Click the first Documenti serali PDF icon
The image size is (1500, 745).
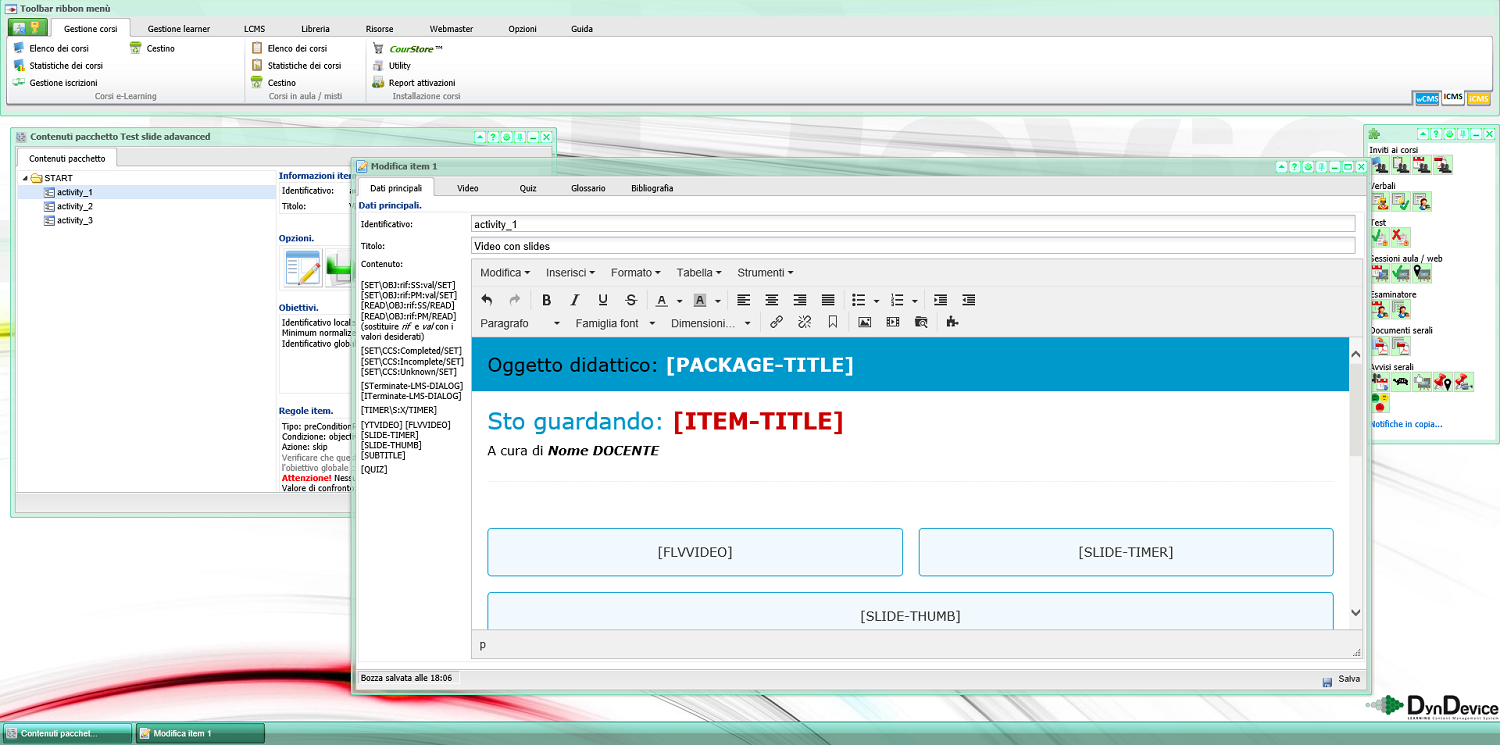click(x=1380, y=346)
